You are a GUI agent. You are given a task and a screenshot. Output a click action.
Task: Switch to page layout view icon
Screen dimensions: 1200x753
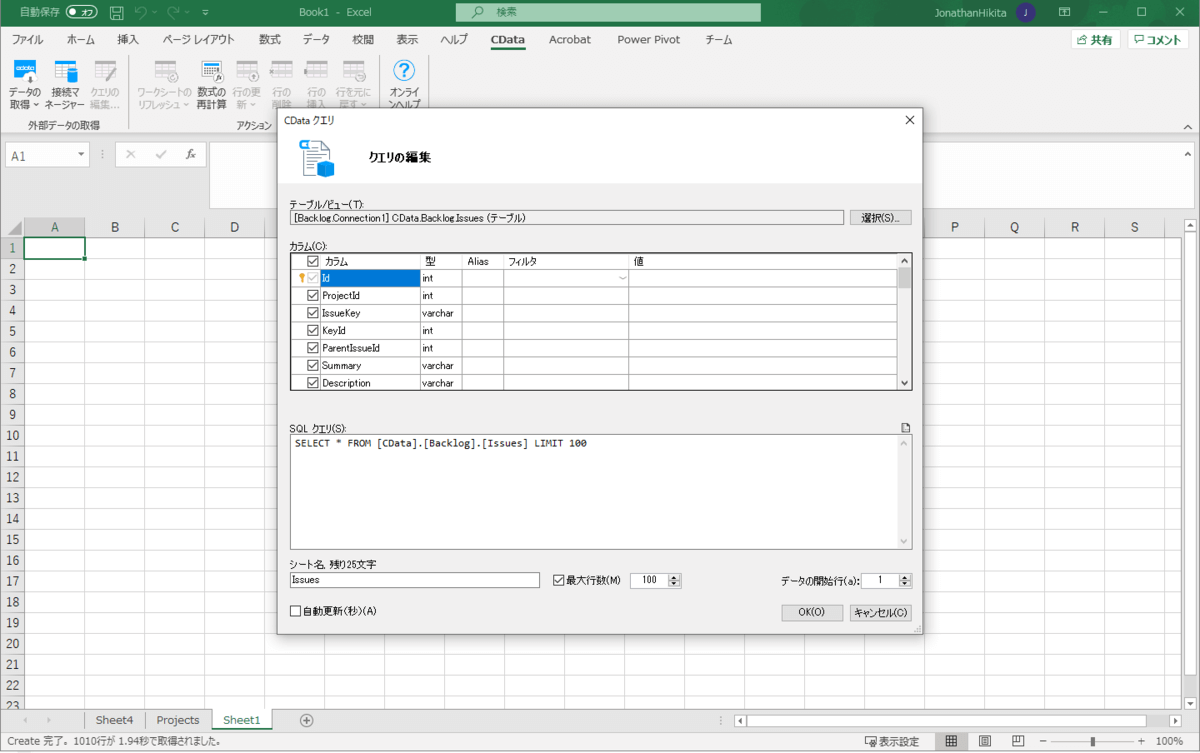[x=986, y=741]
